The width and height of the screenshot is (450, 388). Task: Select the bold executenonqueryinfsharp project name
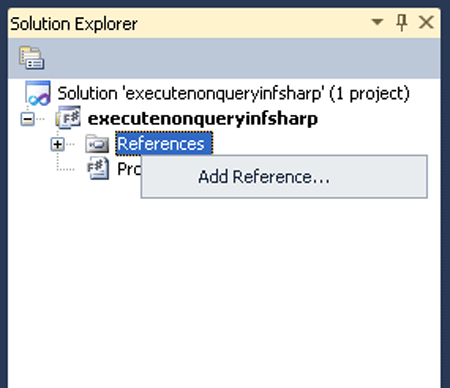[x=203, y=119]
